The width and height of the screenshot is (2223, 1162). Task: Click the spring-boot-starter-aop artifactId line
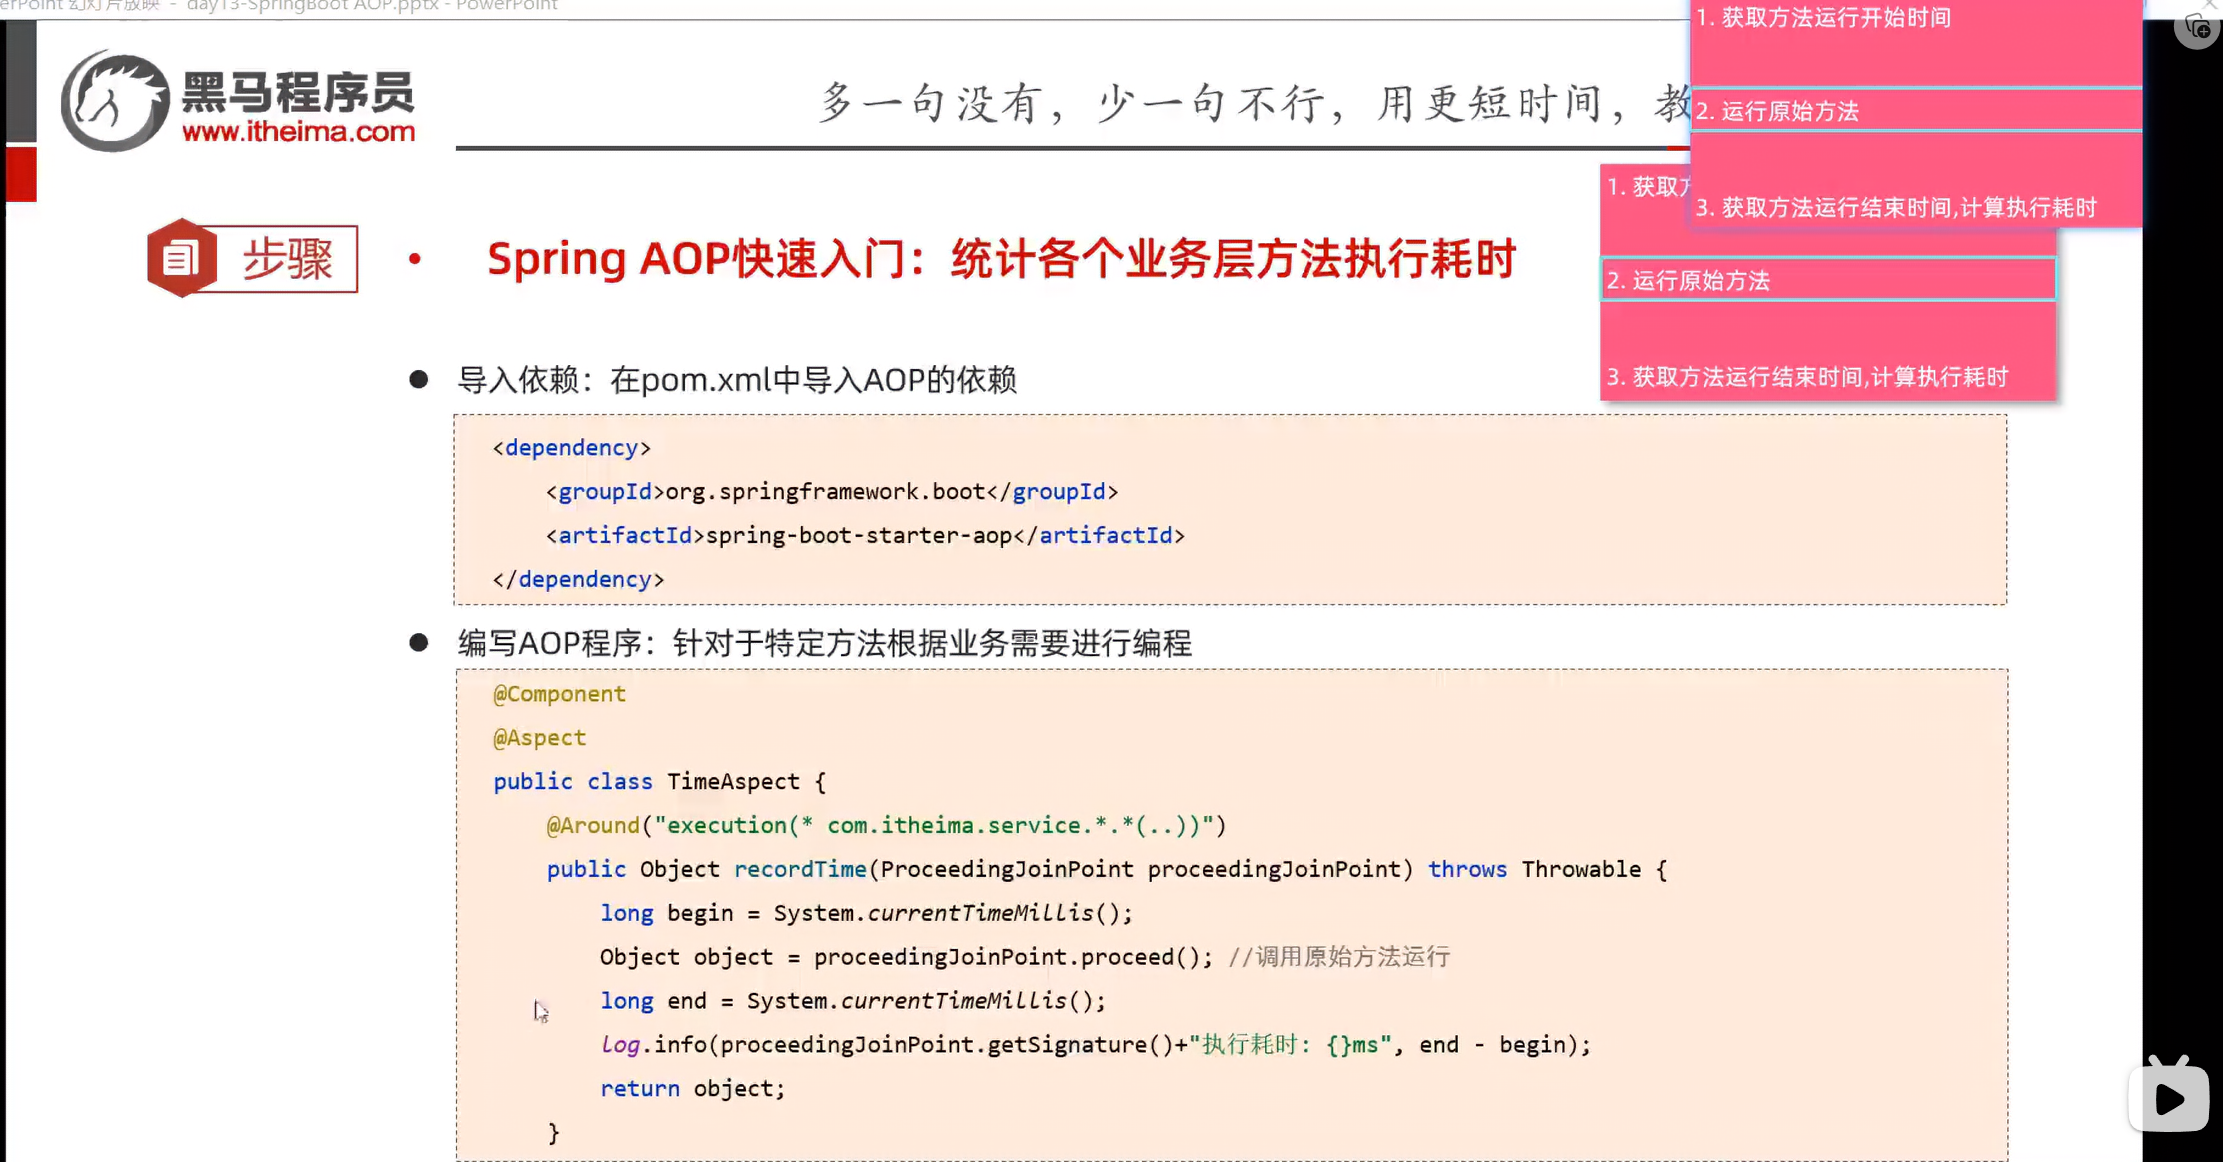865,535
